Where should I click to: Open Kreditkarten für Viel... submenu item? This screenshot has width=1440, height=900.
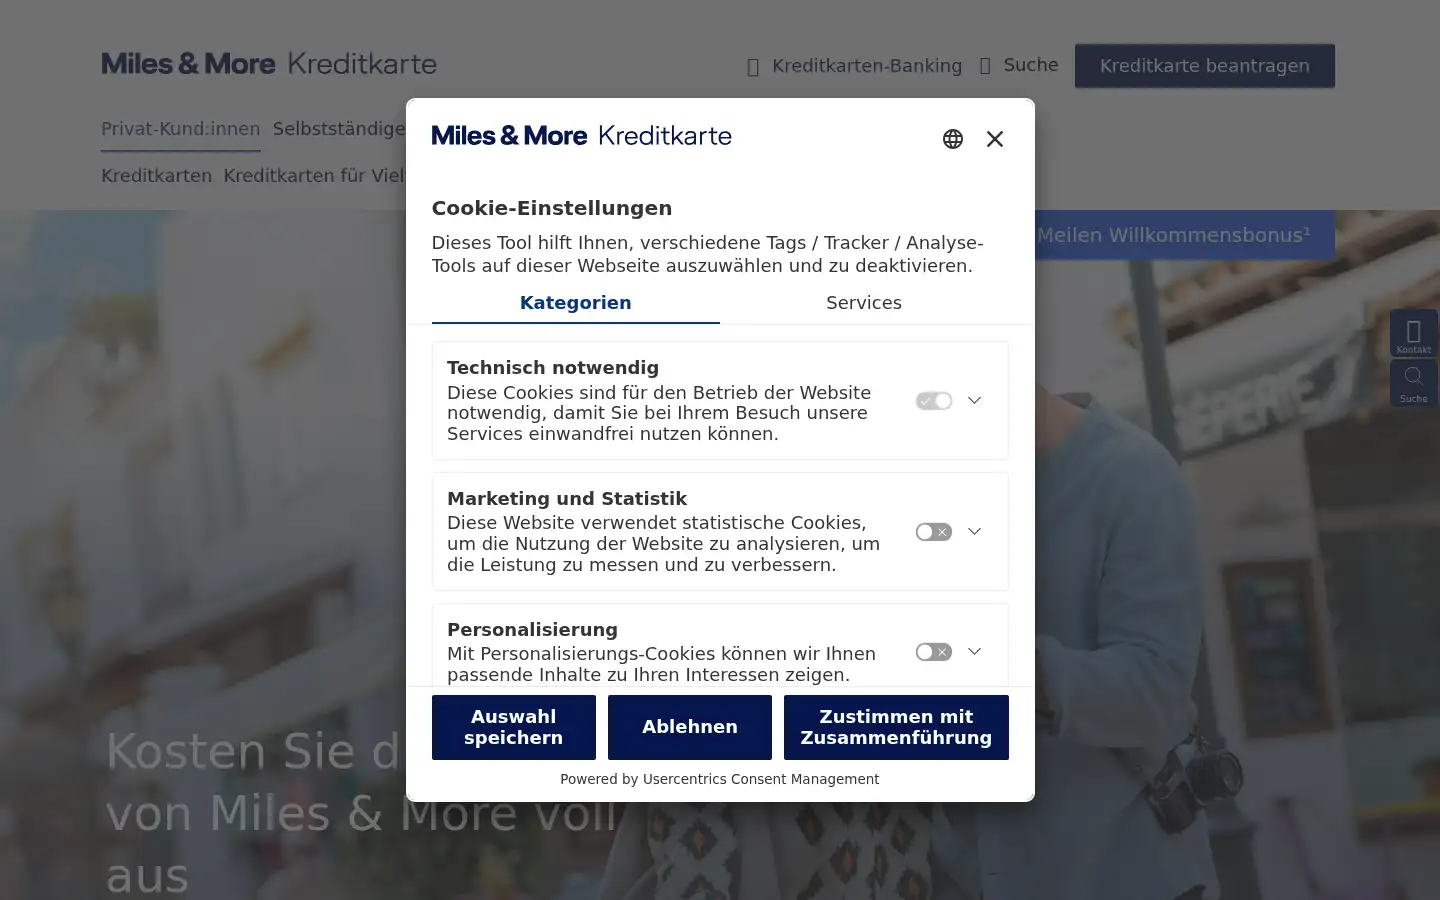click(314, 176)
